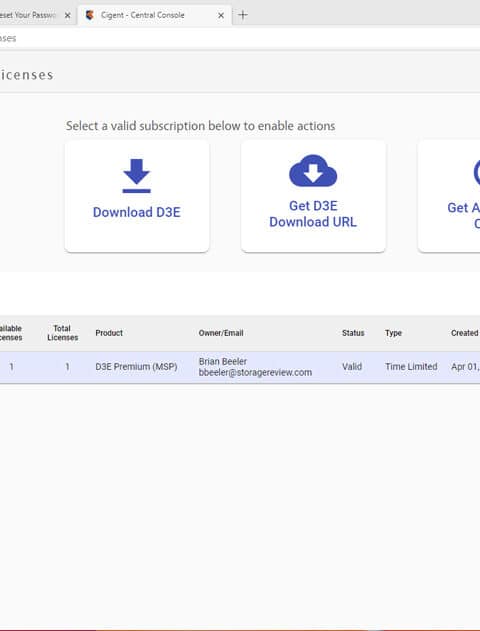Image resolution: width=480 pixels, height=631 pixels.
Task: Sort by Product column header
Action: pyautogui.click(x=109, y=333)
